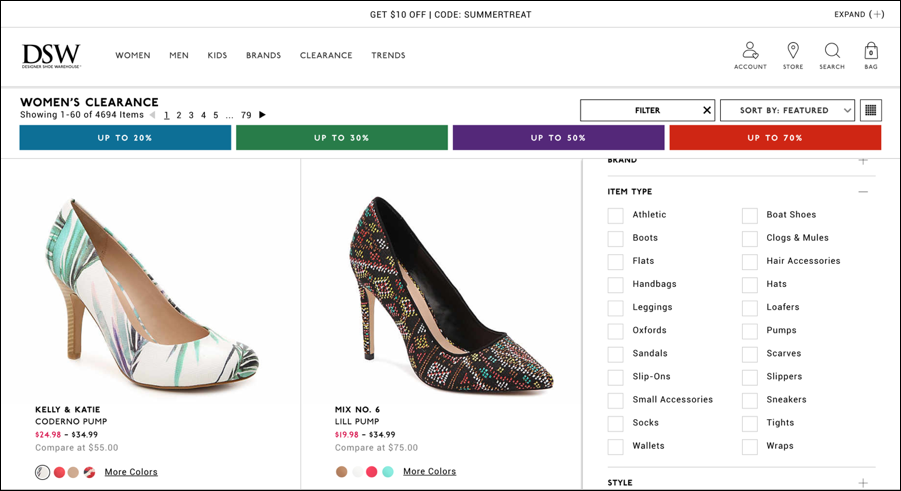Open the Store locator icon
901x491 pixels.
[x=793, y=55]
